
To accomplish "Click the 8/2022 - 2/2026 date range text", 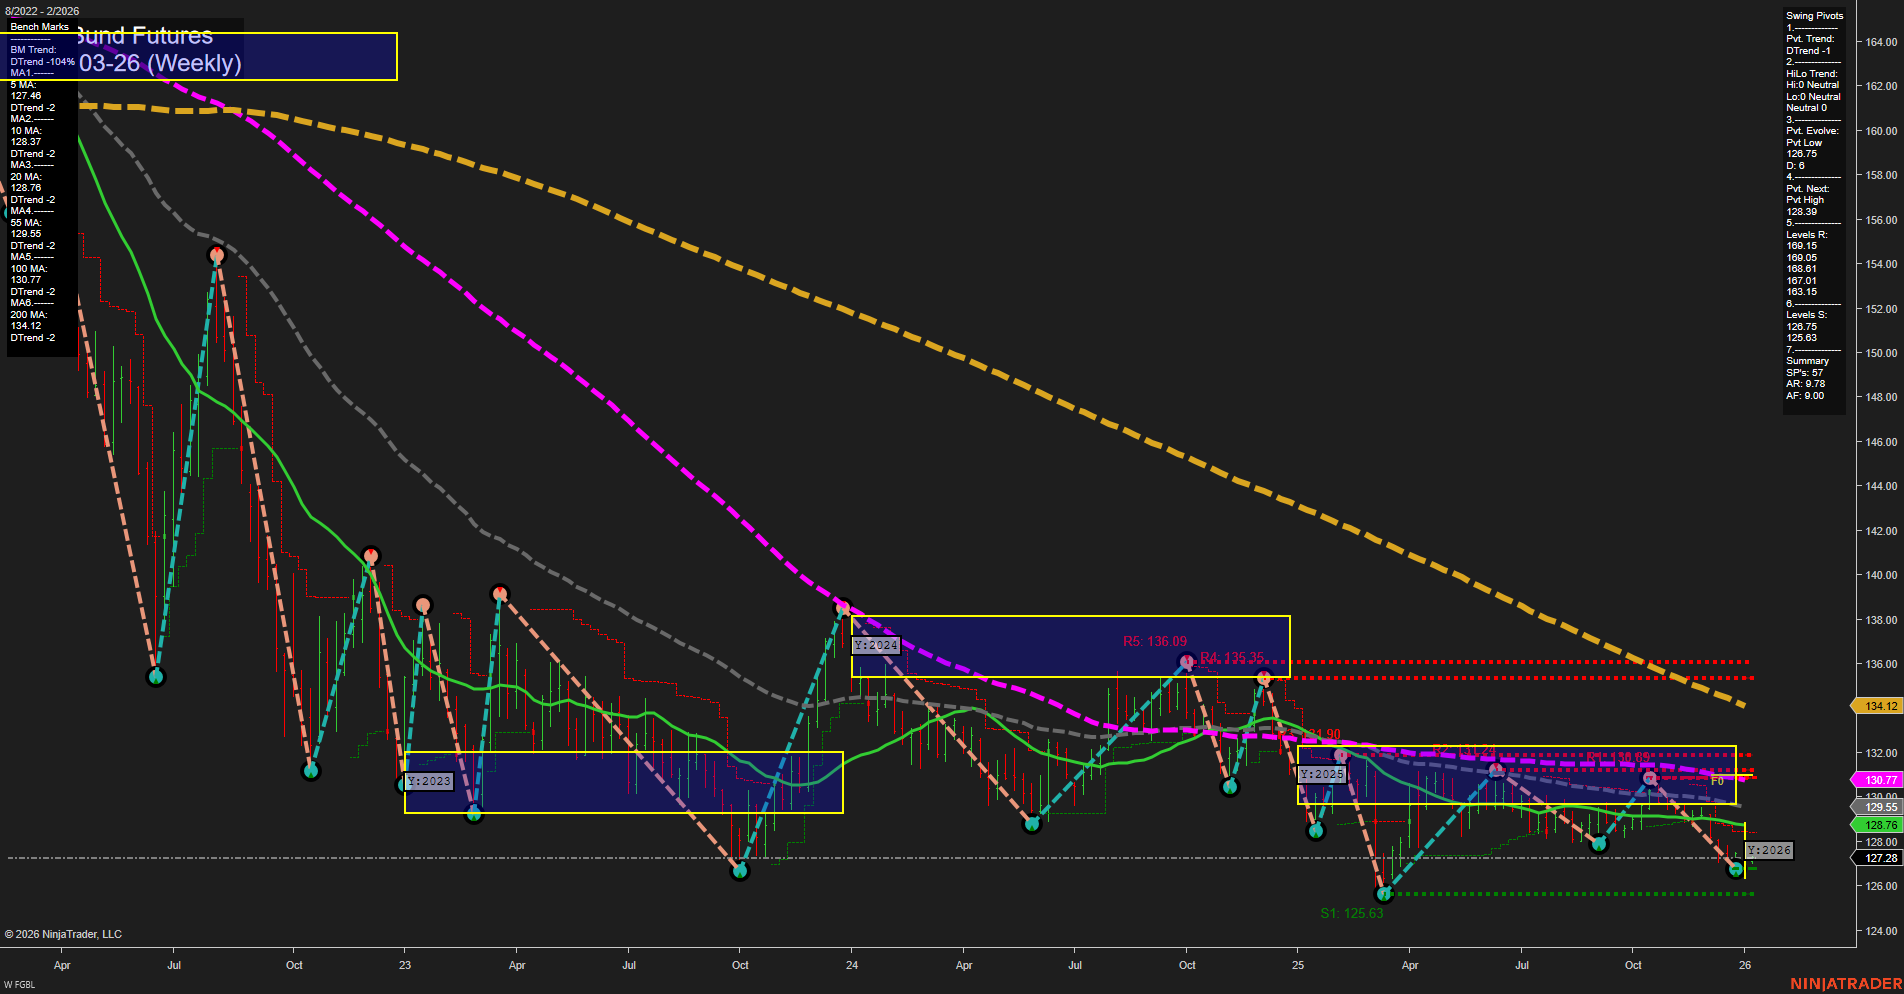I will point(41,10).
